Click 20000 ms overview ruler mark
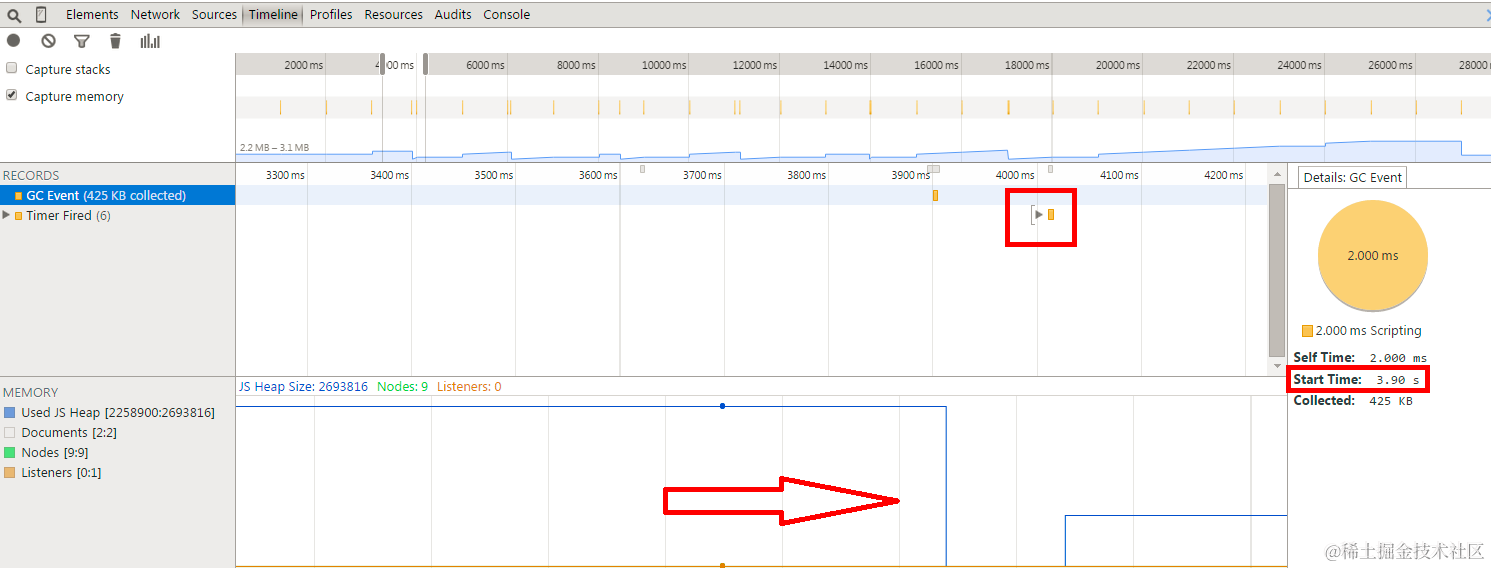Screen dimensions: 1491x568 [1117, 65]
